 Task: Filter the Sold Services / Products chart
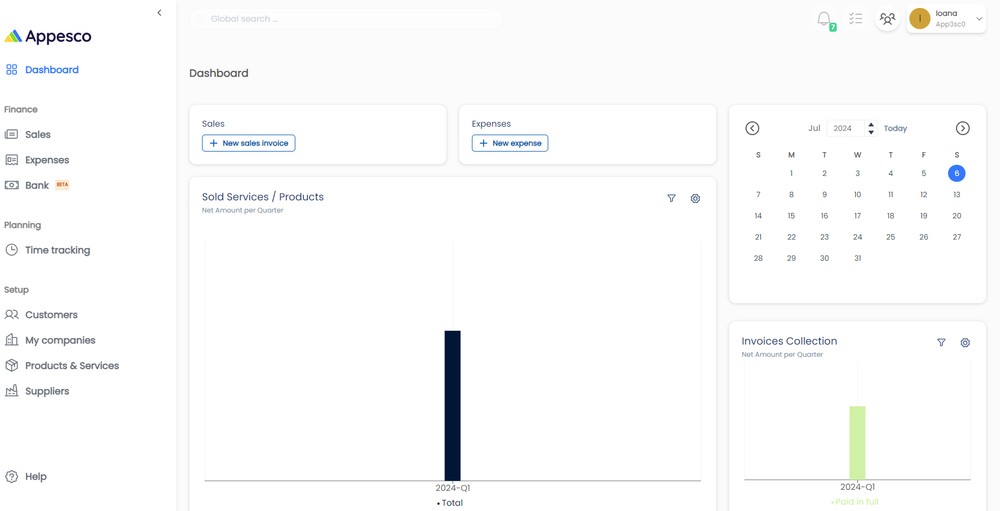[x=671, y=198]
